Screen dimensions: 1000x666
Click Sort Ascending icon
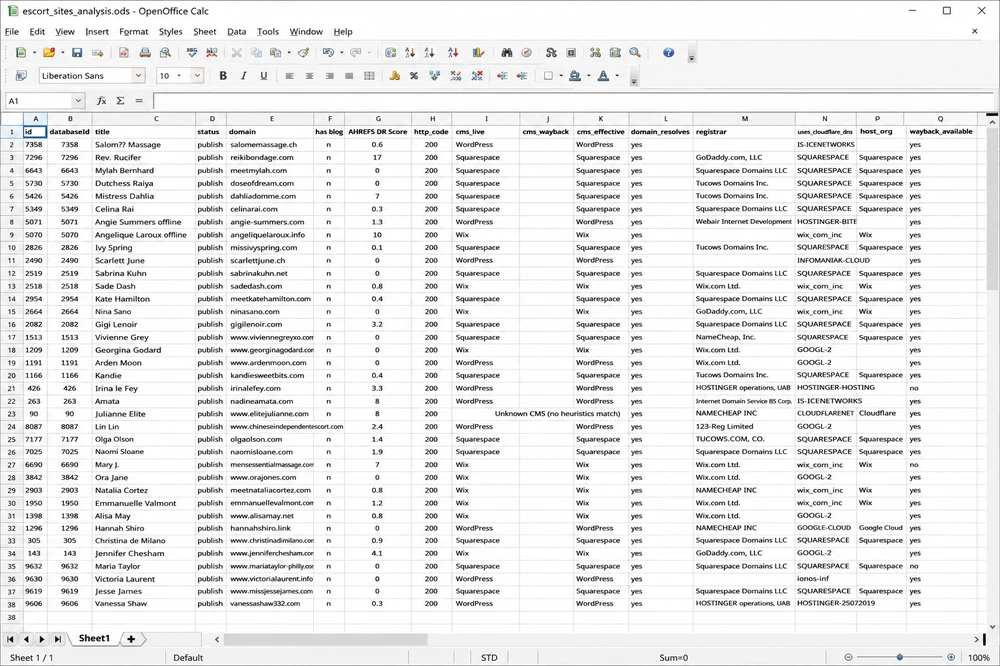409,53
